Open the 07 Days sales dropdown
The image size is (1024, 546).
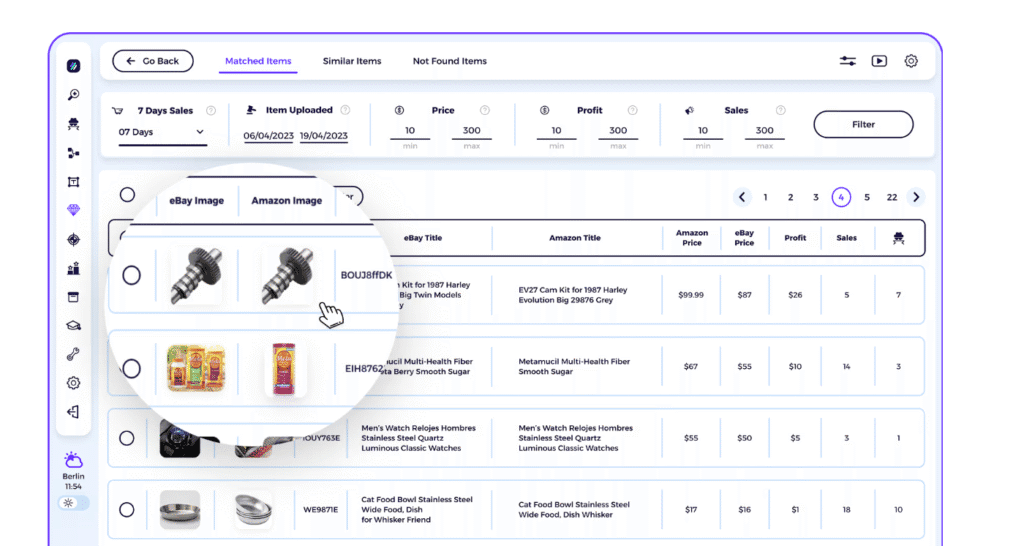coord(162,132)
